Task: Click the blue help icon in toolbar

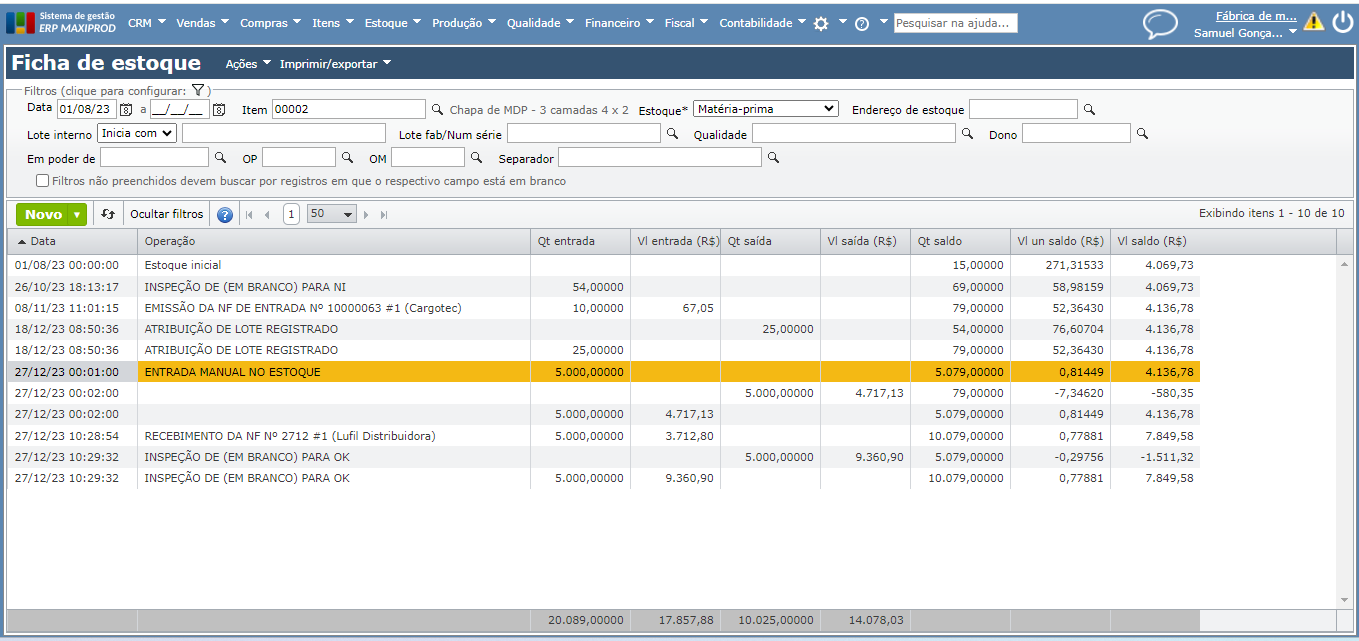Action: click(225, 214)
